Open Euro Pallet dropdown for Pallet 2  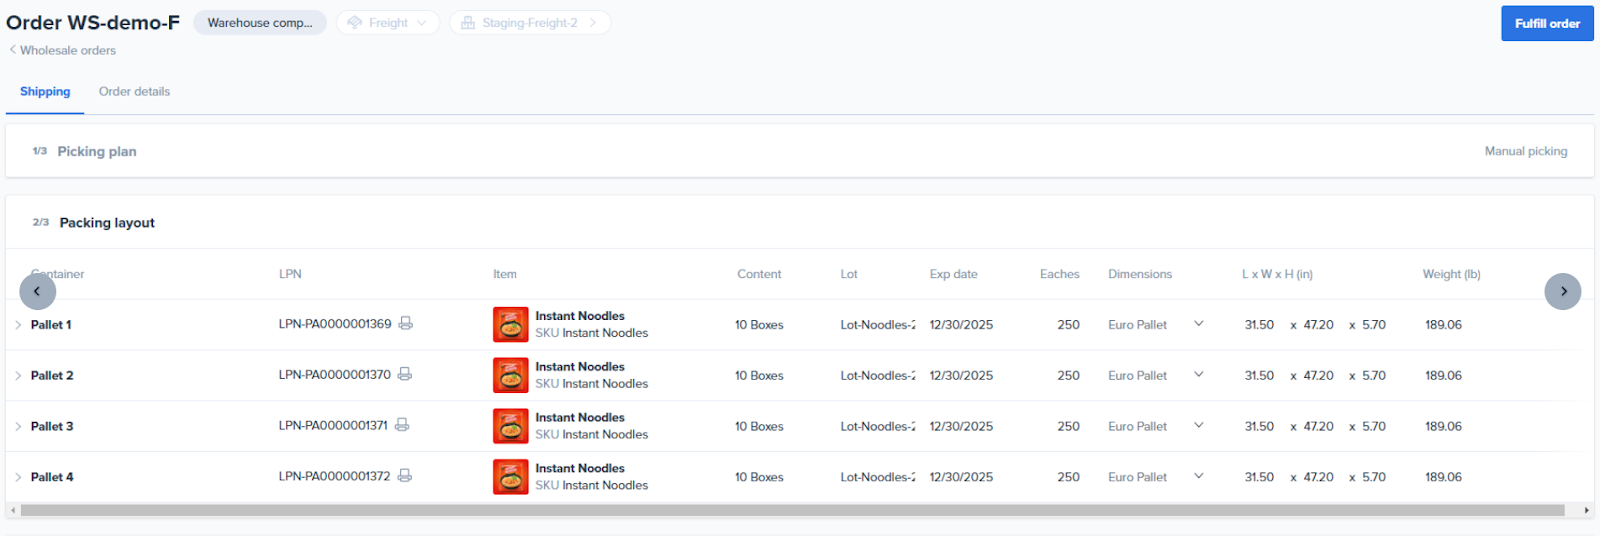(1198, 375)
